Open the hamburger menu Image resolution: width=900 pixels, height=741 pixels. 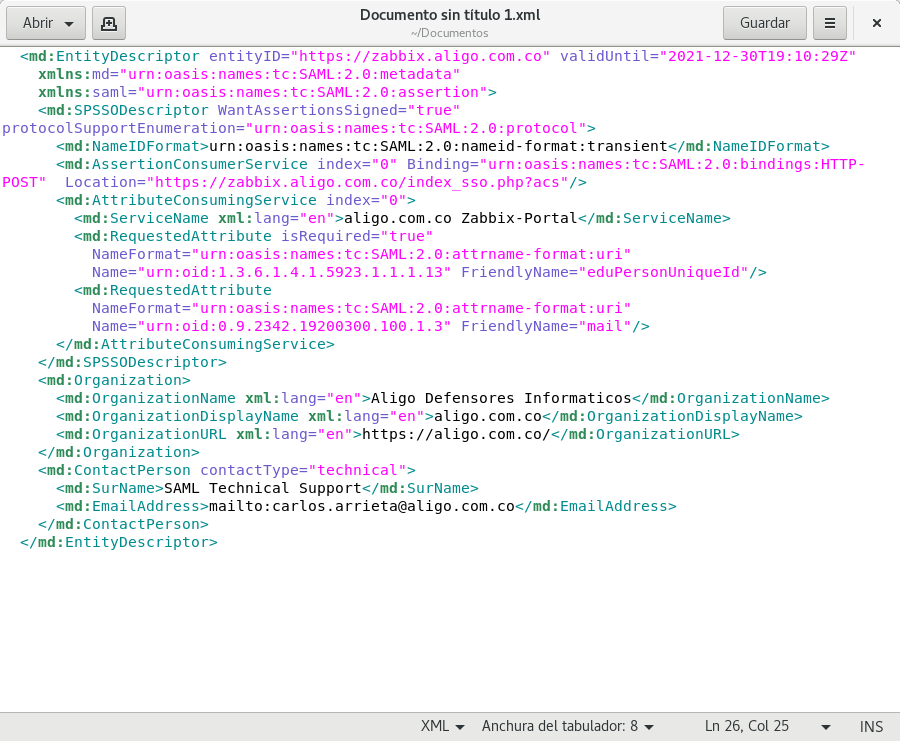click(829, 23)
